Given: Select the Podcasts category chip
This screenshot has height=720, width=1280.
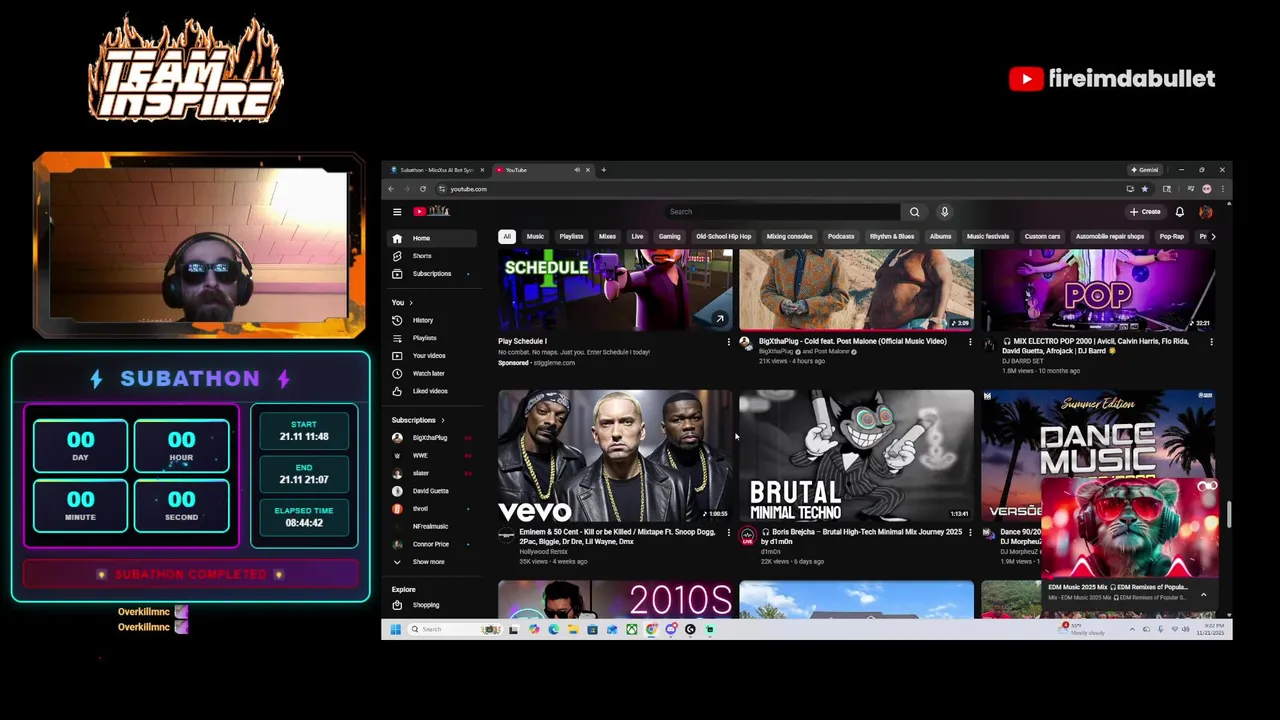Looking at the screenshot, I should [x=841, y=237].
